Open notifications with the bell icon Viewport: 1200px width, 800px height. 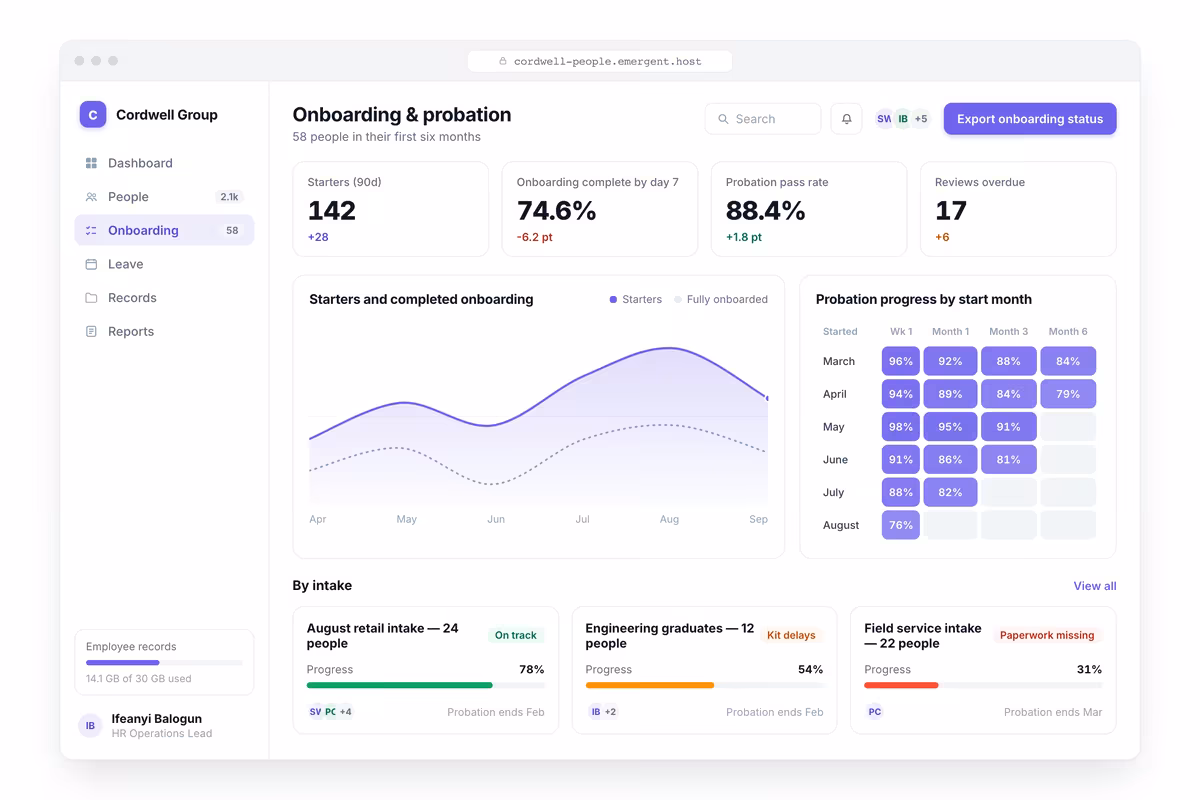tap(846, 119)
